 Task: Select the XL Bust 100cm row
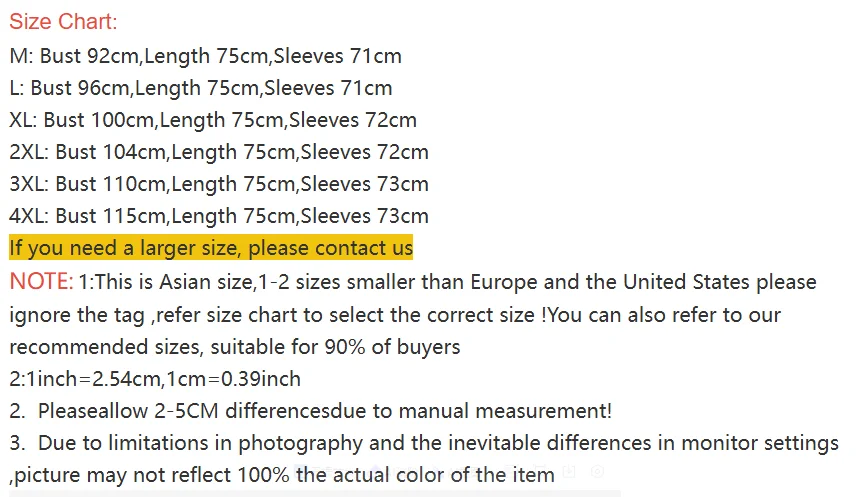click(x=212, y=120)
